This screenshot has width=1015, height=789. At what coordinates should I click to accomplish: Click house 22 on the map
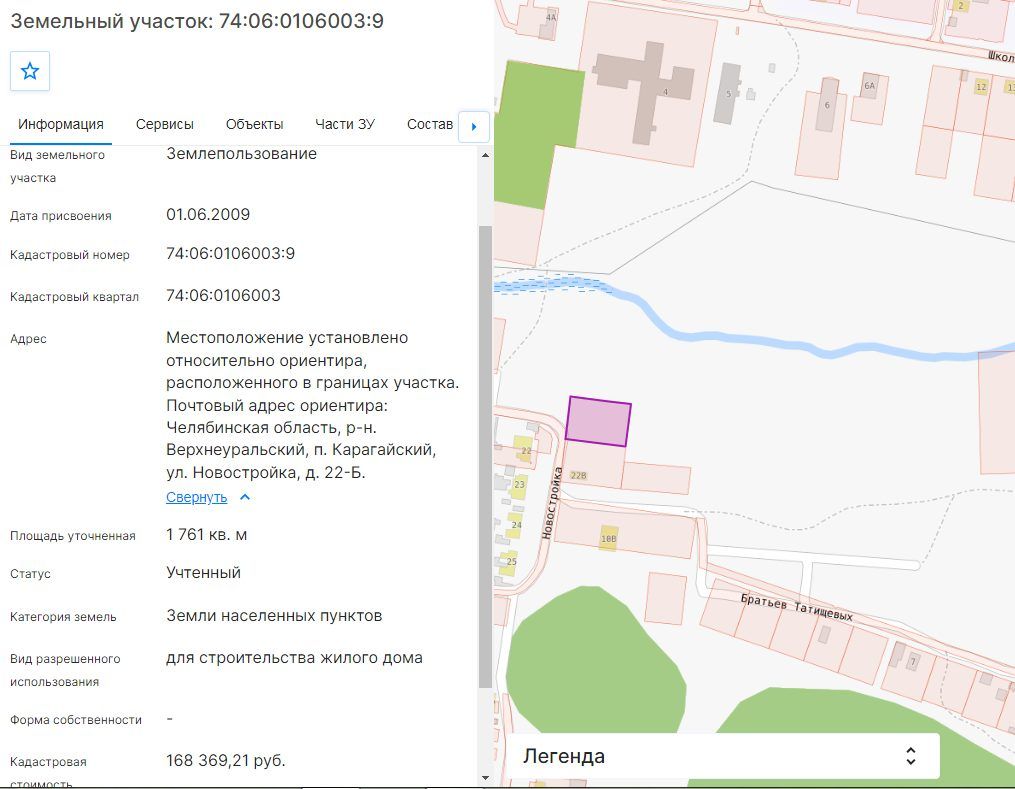click(524, 449)
